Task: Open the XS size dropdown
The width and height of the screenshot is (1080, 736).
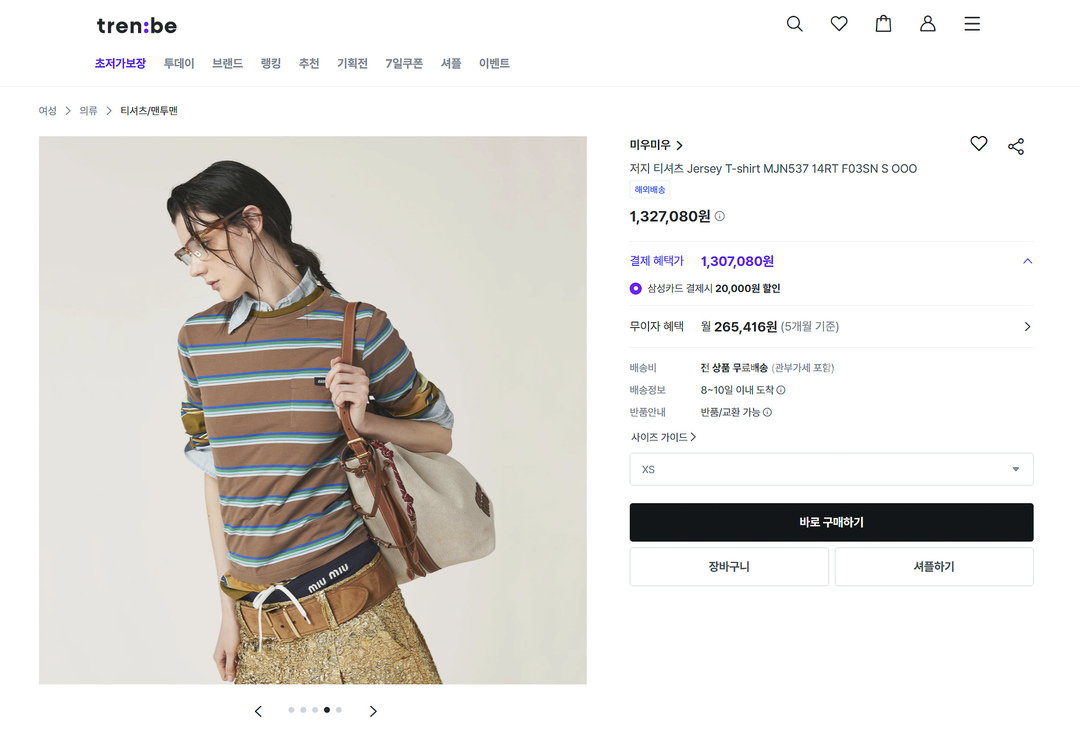Action: pyautogui.click(x=831, y=469)
